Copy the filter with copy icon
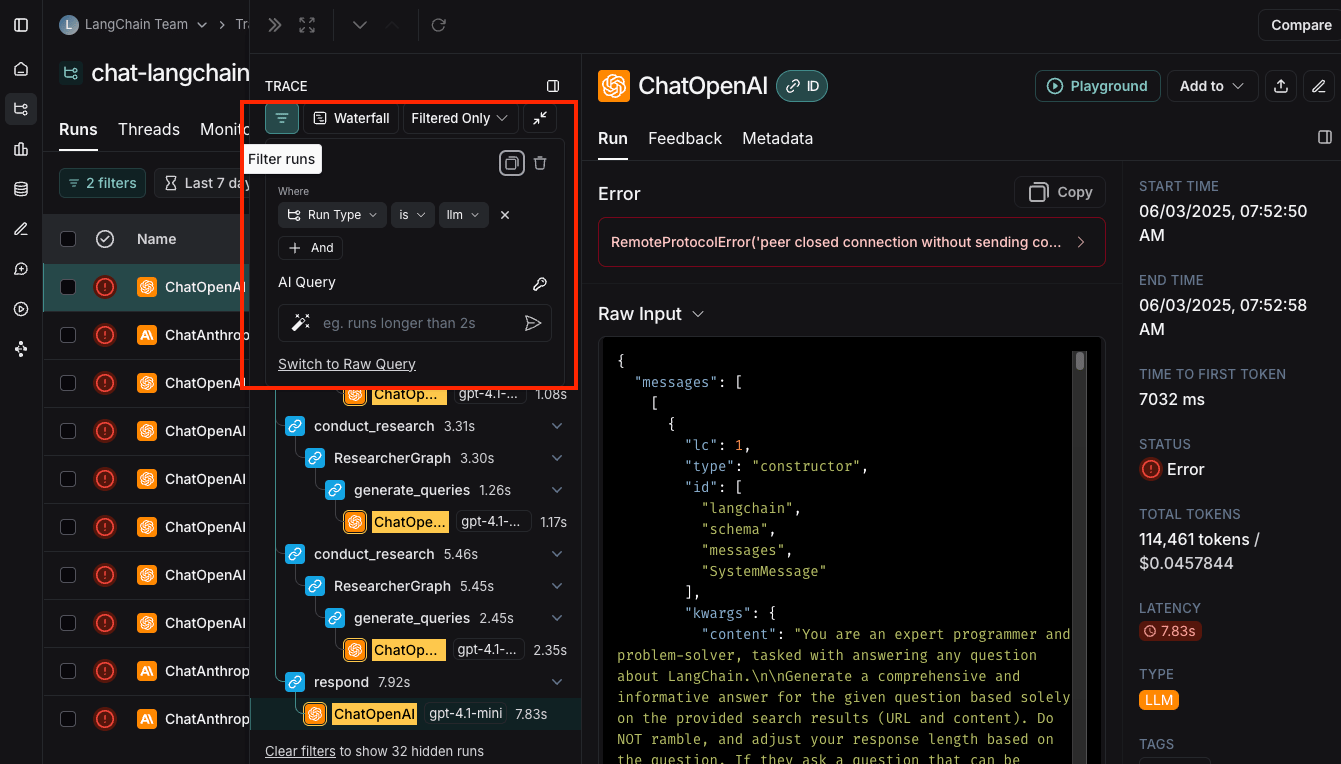Screen dimensions: 1341x764 pyautogui.click(x=512, y=163)
